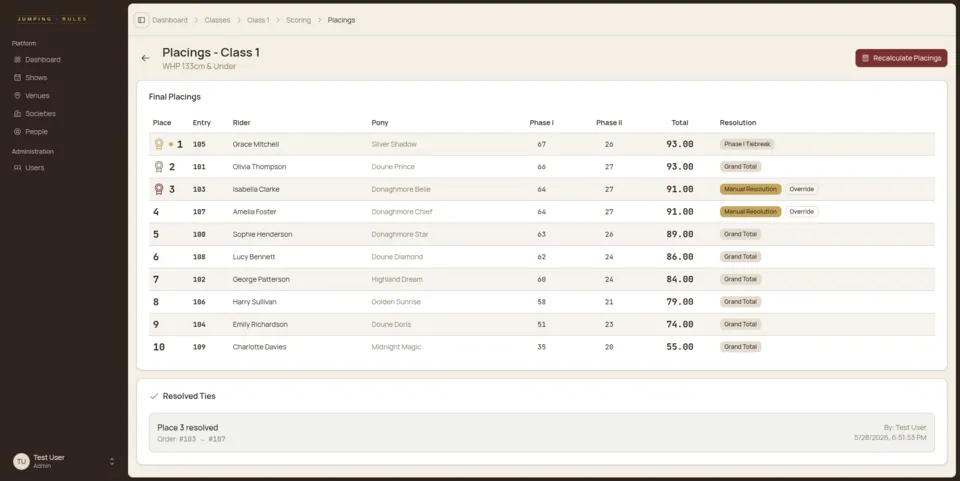
Task: Click the People icon in sidebar
Action: click(x=17, y=132)
